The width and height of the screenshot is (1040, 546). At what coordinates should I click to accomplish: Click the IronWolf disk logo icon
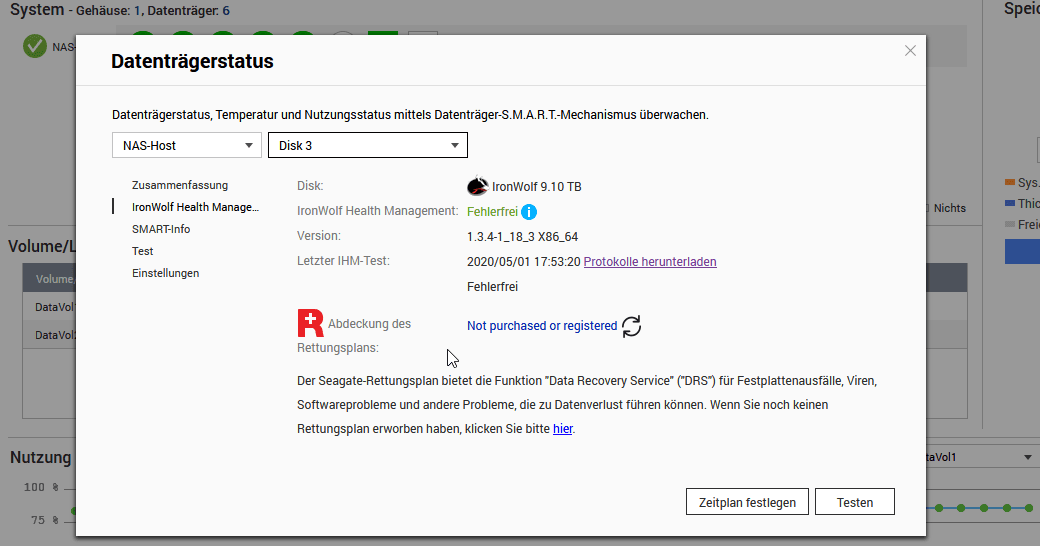[x=478, y=186]
